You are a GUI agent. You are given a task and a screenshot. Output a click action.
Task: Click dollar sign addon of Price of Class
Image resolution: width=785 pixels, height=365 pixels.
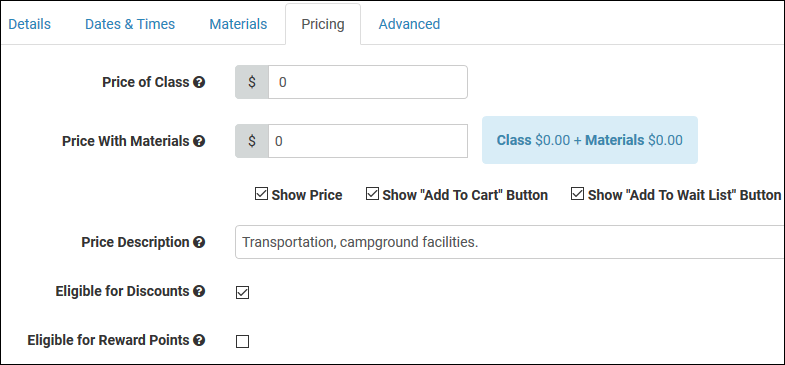pos(252,82)
